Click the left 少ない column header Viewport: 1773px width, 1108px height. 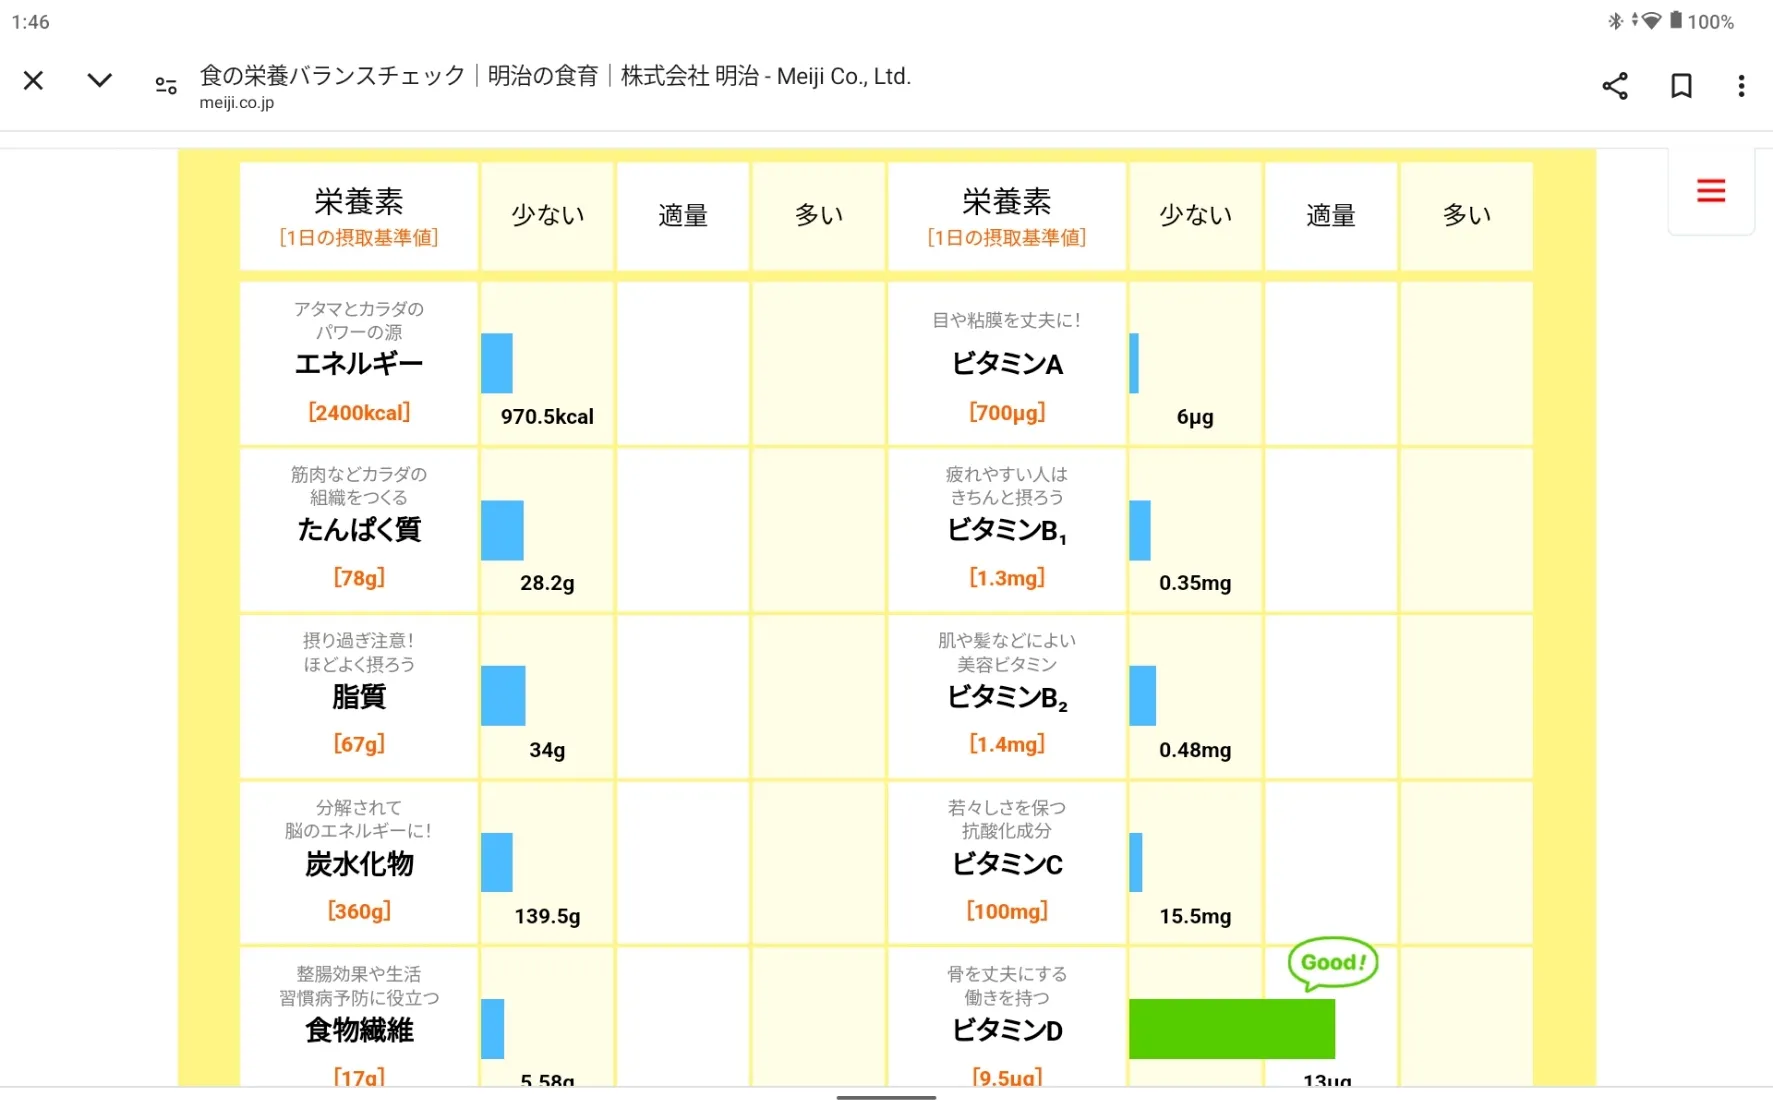547,216
